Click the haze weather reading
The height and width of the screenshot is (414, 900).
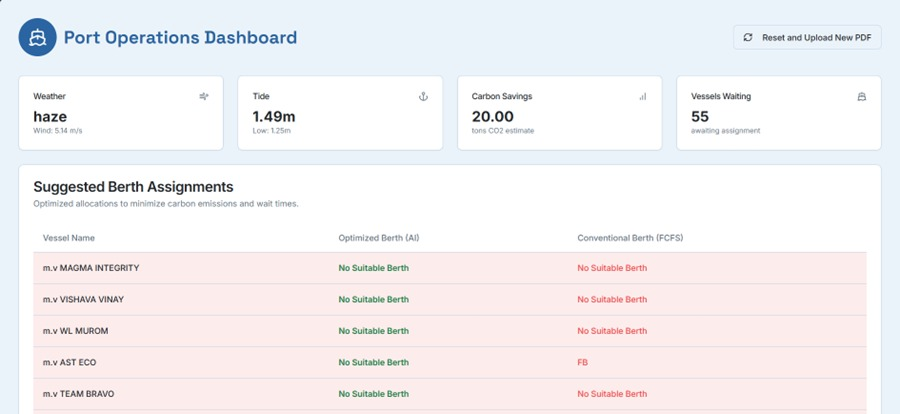coord(50,116)
